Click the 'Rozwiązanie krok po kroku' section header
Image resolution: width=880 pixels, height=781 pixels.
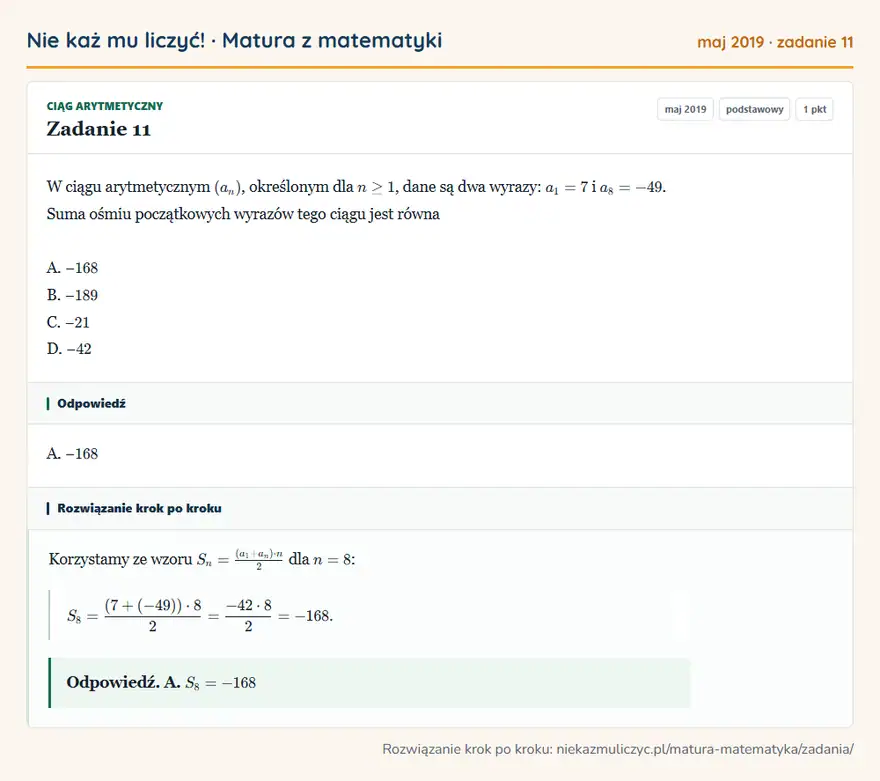[440, 508]
